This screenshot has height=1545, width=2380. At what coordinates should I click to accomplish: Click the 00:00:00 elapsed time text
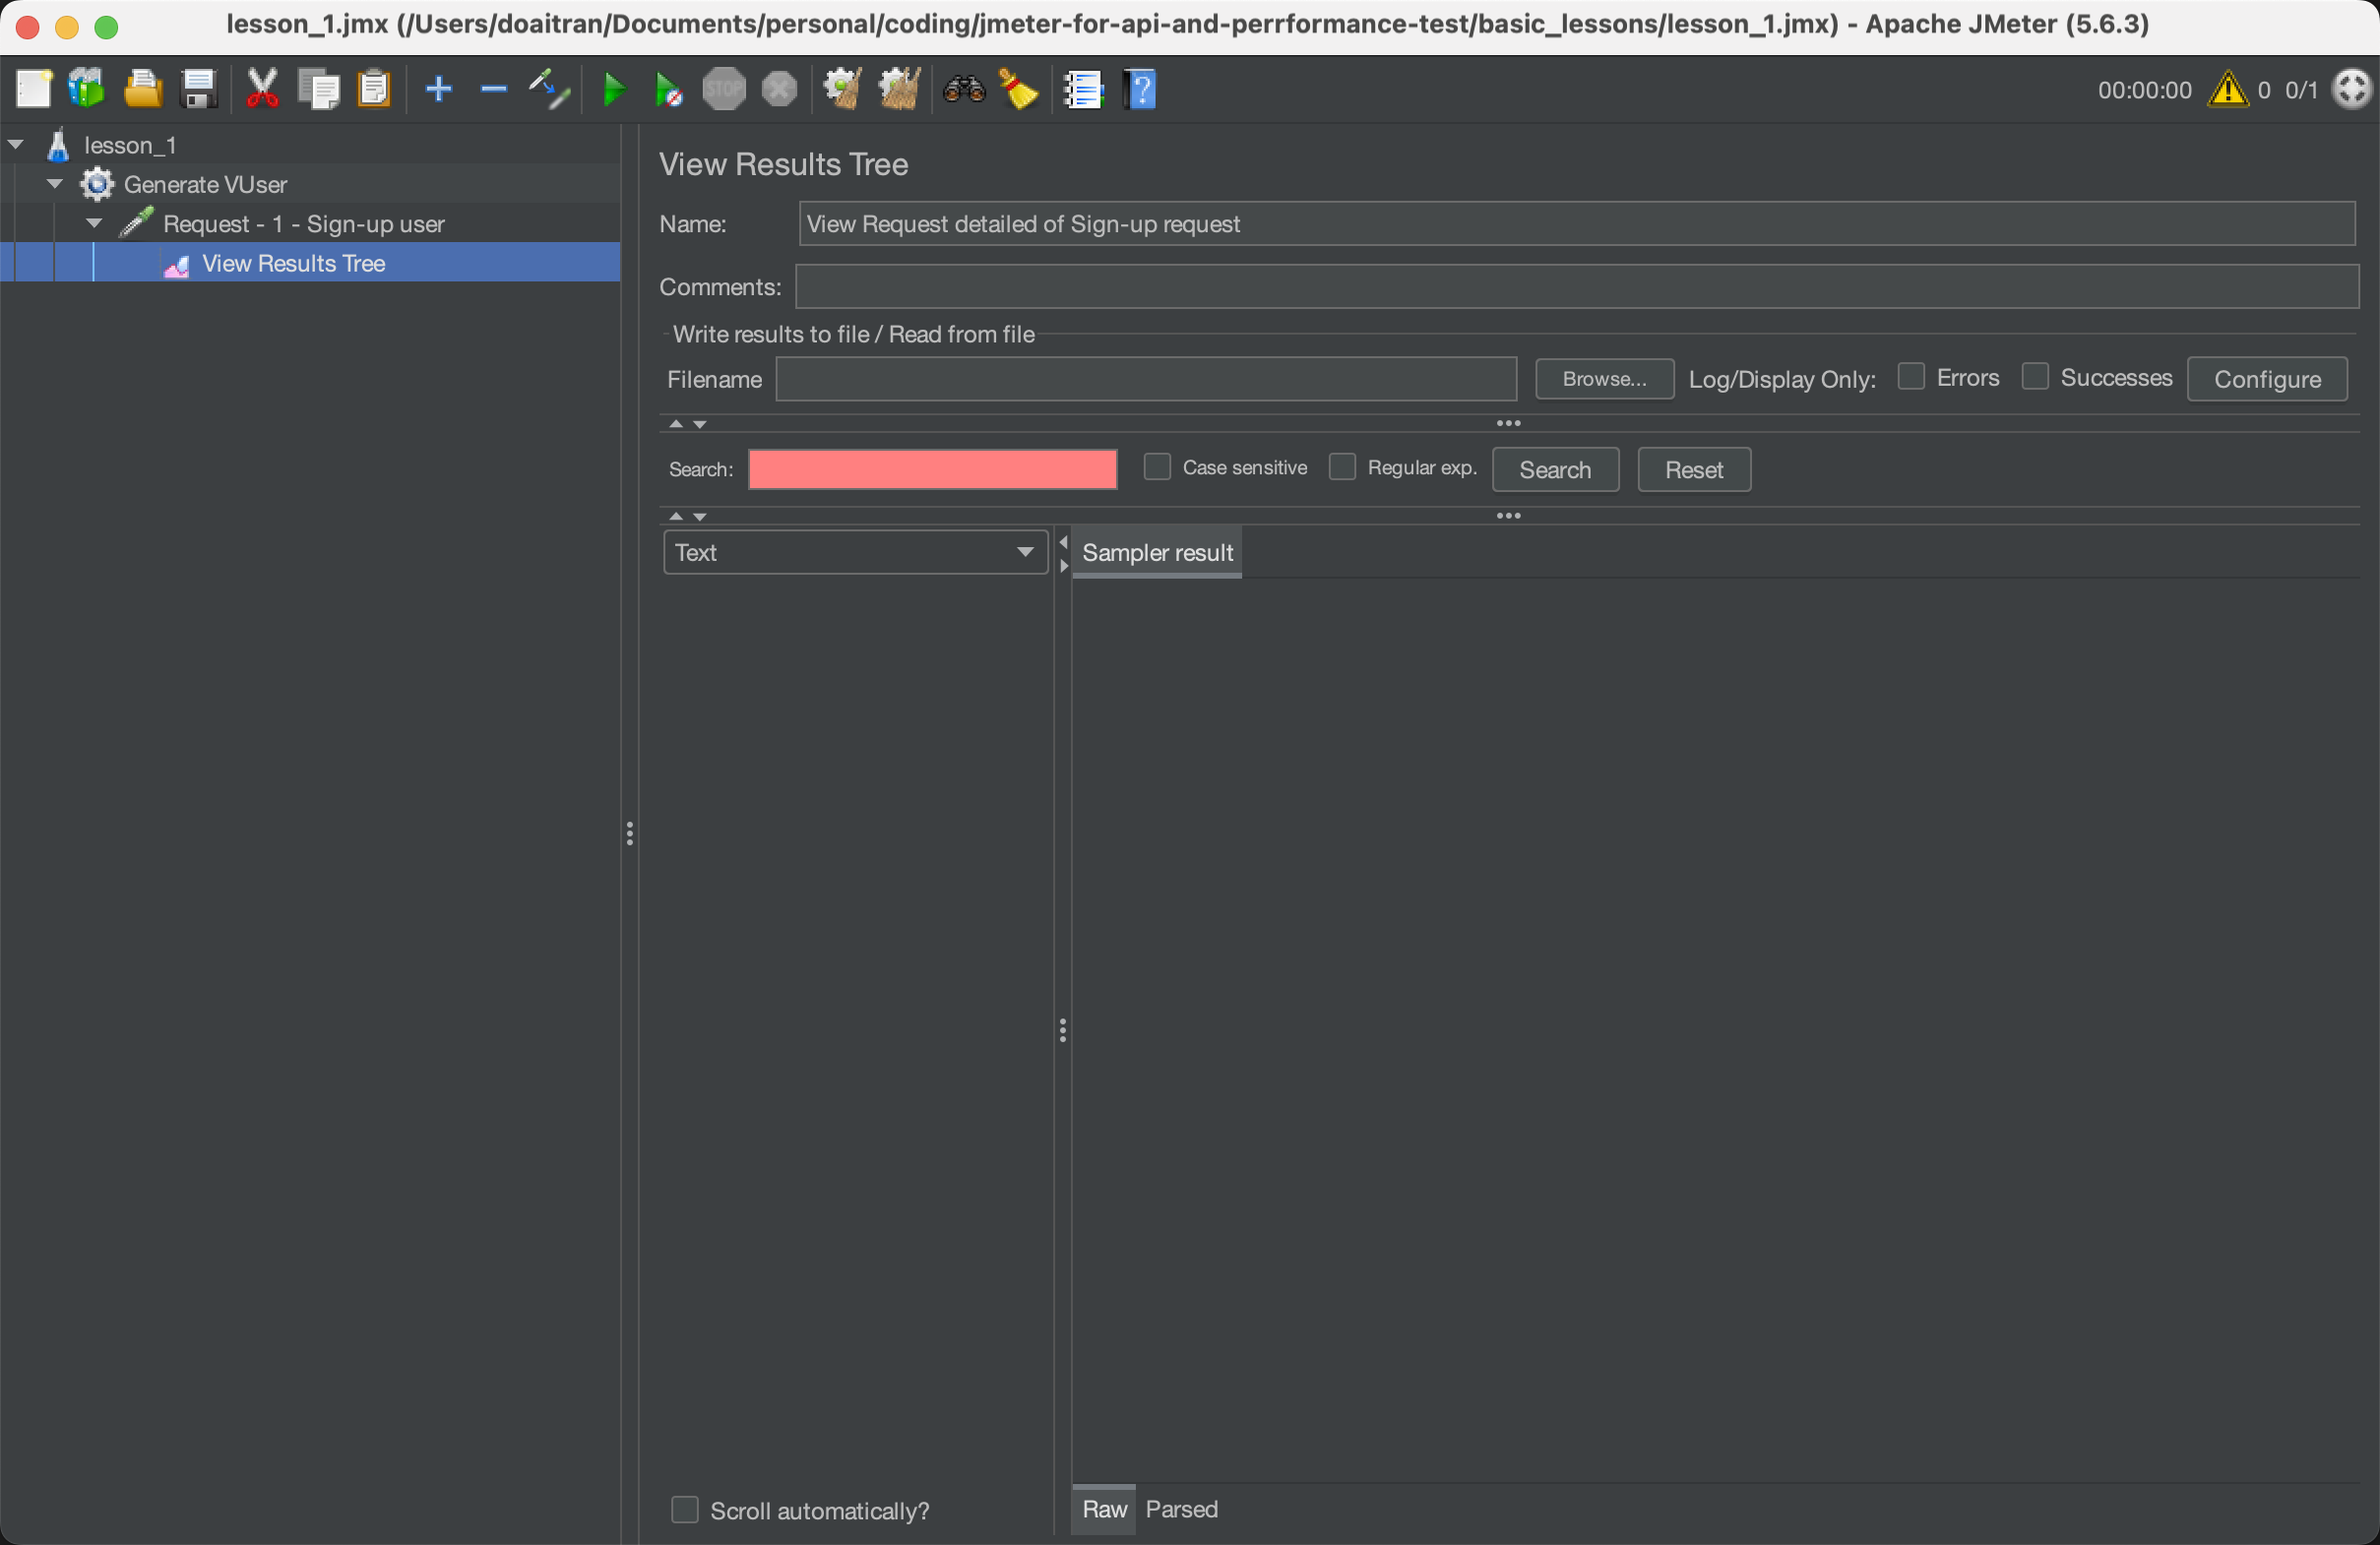(x=2144, y=90)
